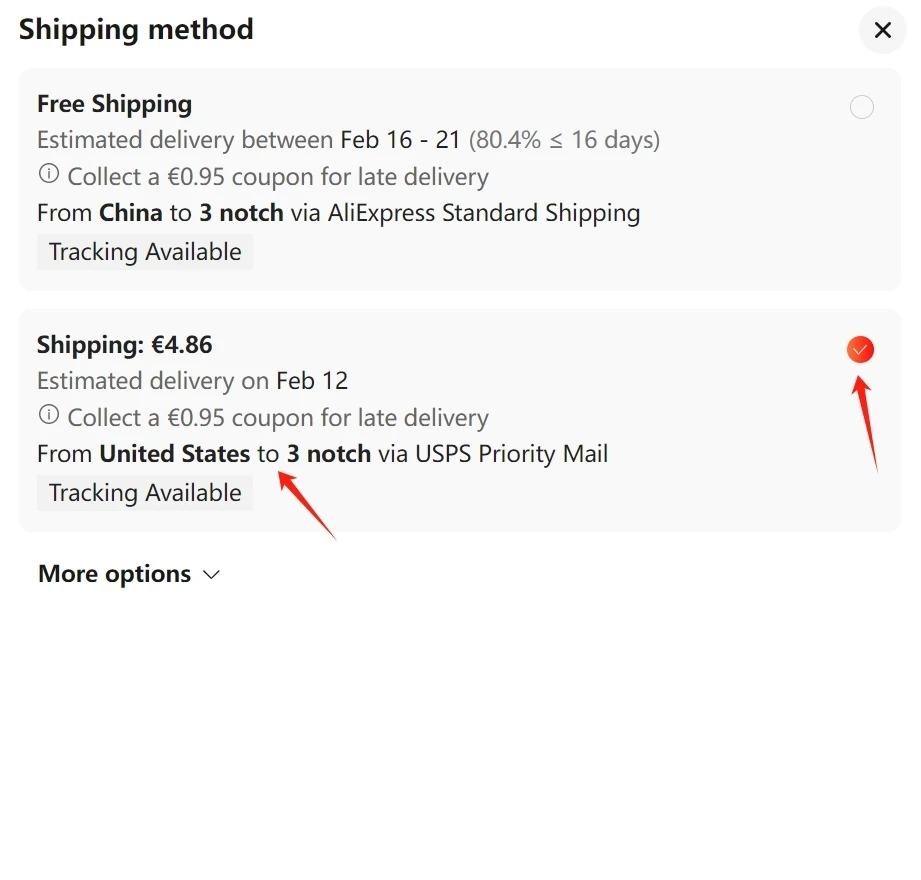Click the Feb 16 - 21 delivery estimate
This screenshot has height=880, width=921.
coord(400,140)
